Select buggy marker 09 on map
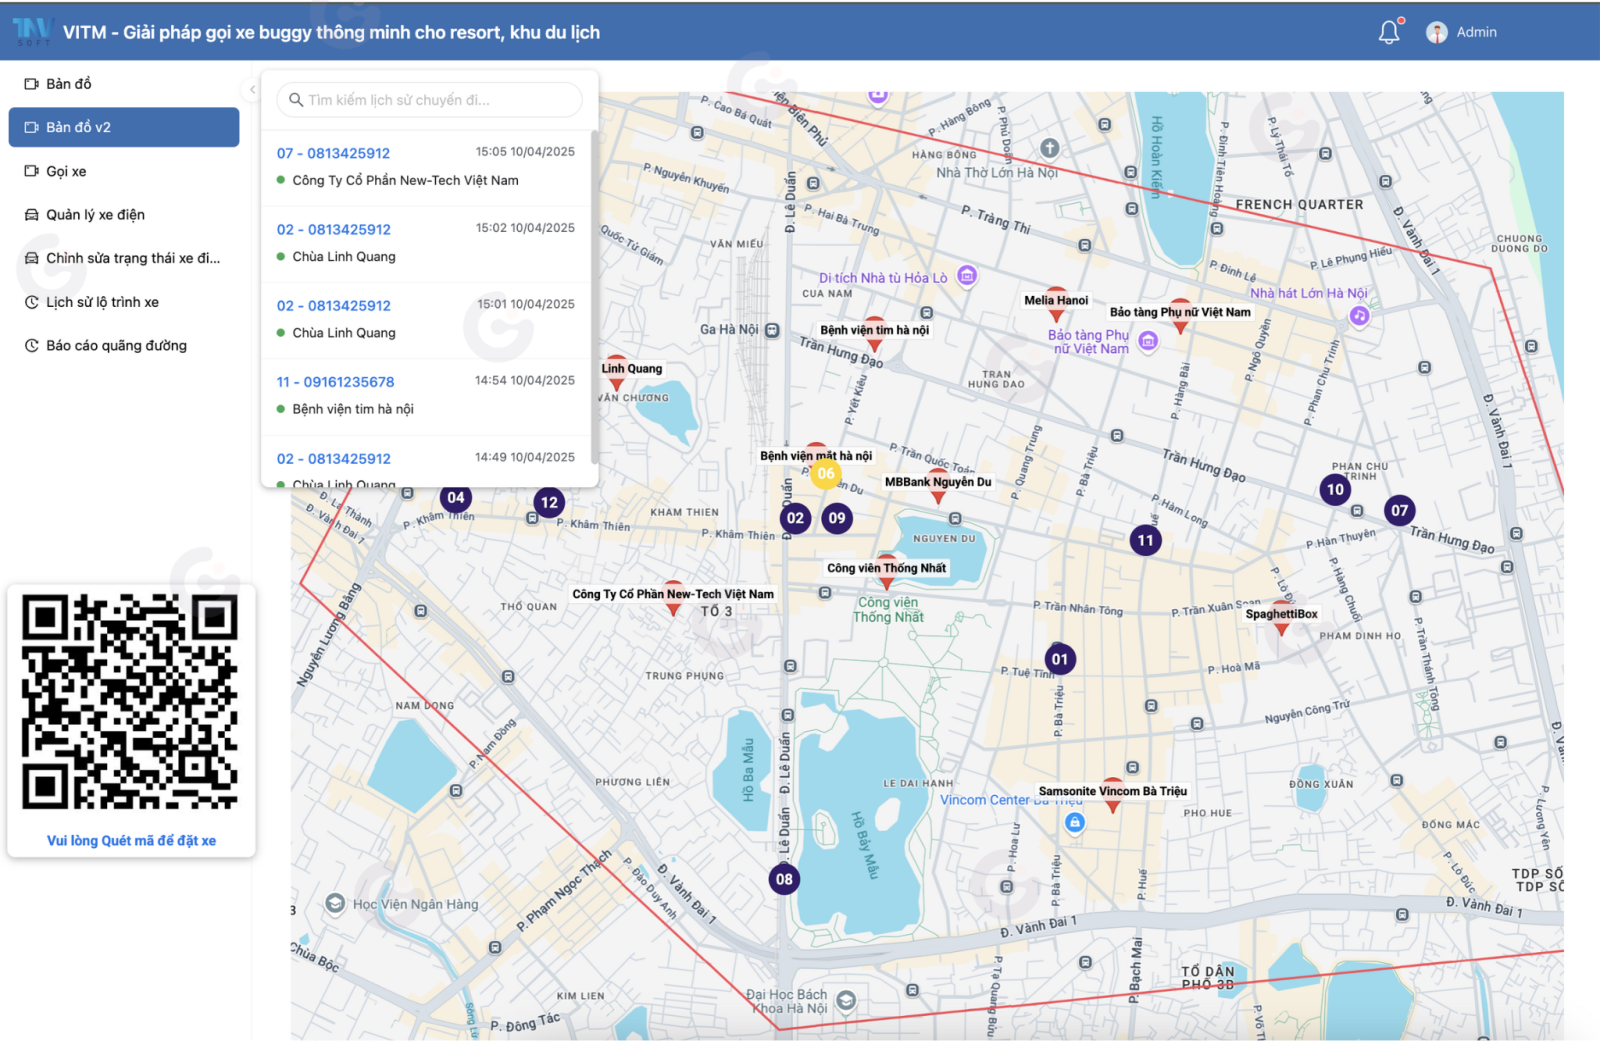 click(x=837, y=517)
